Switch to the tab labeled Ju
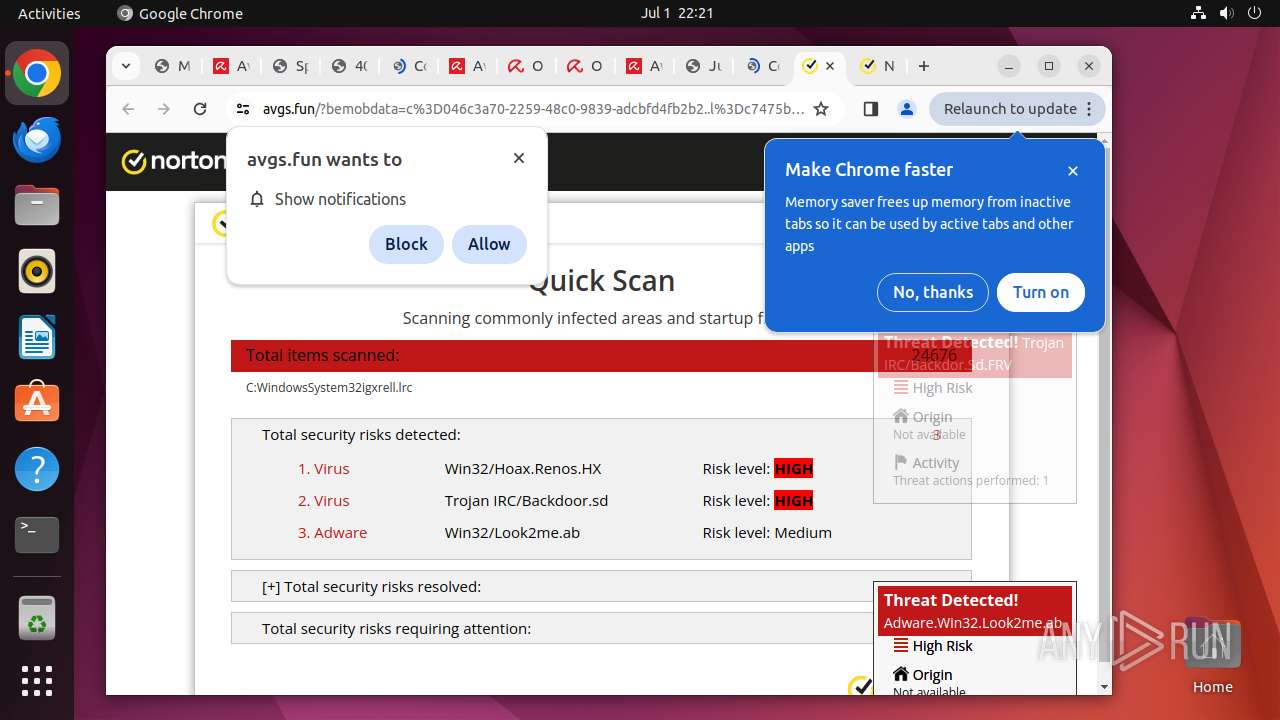The width and height of the screenshot is (1280, 720). pos(703,66)
